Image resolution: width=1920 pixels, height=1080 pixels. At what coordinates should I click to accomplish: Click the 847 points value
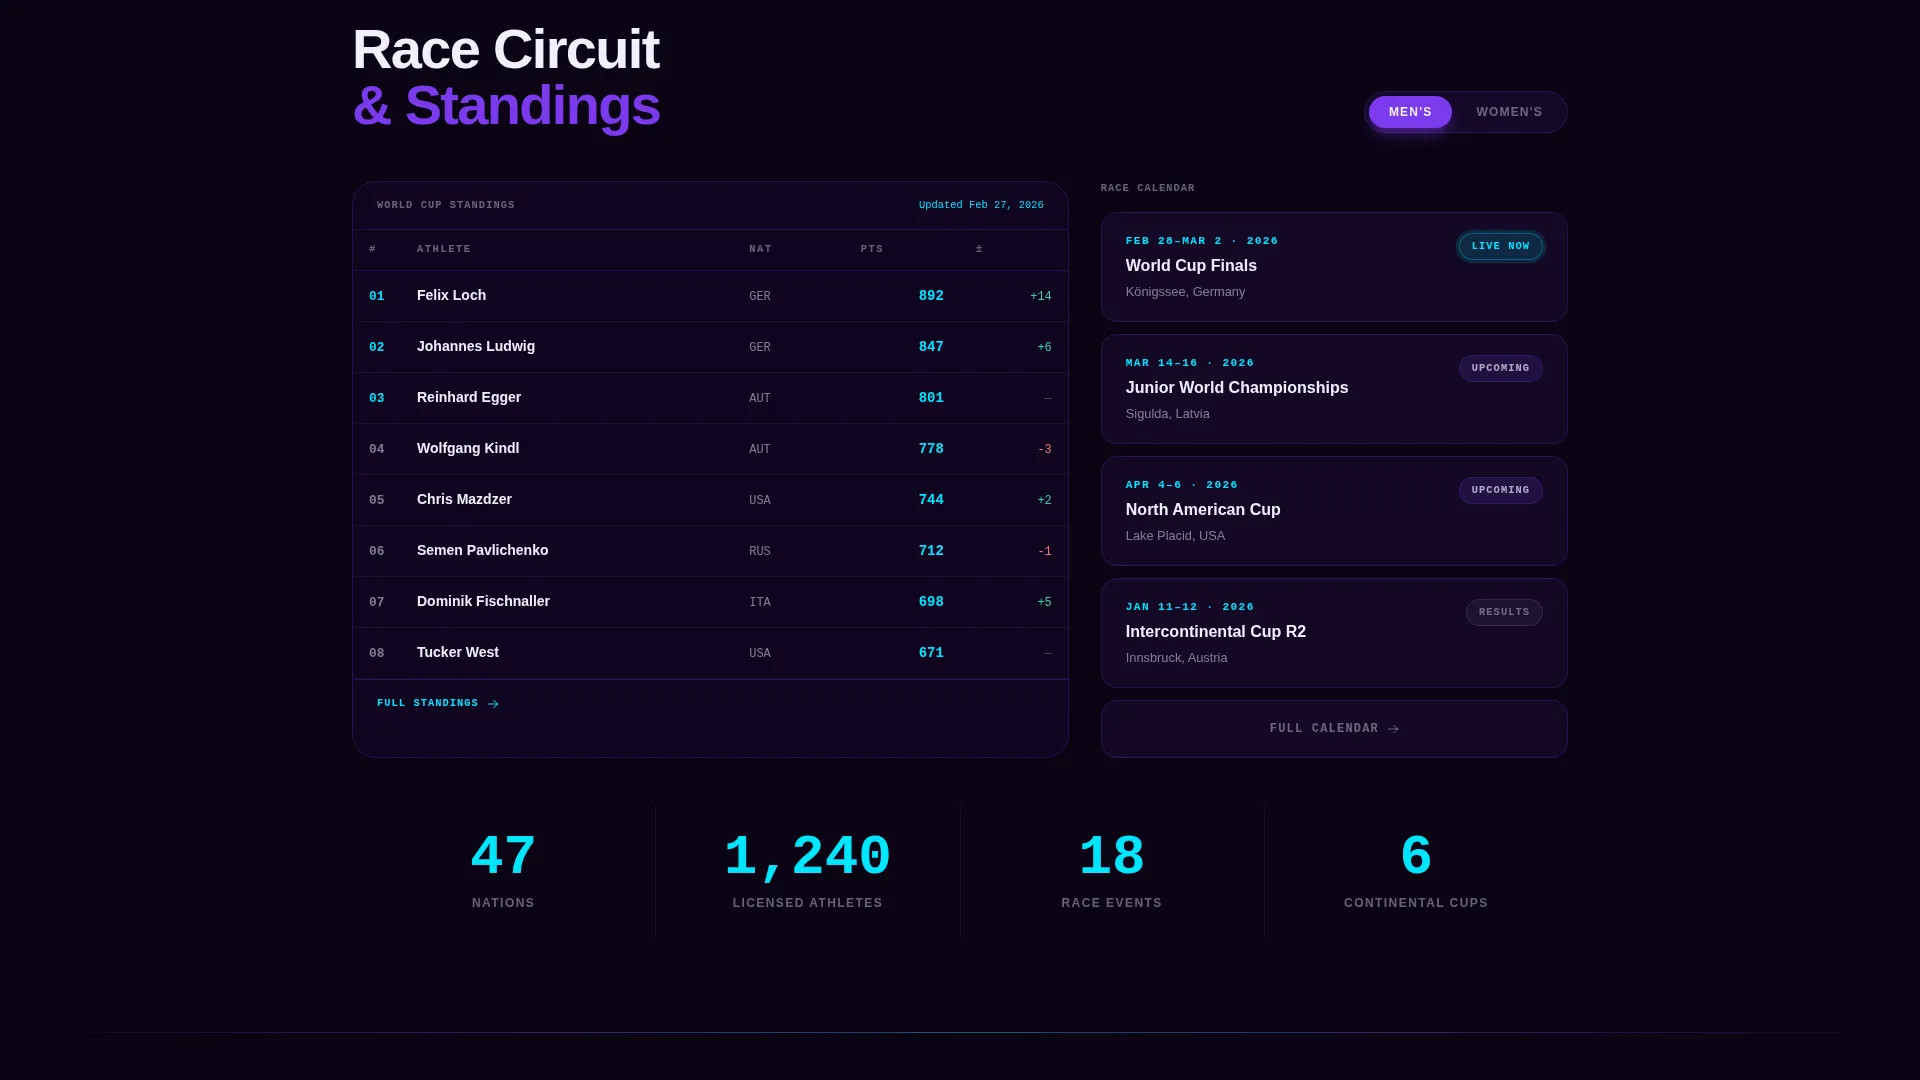click(x=931, y=347)
